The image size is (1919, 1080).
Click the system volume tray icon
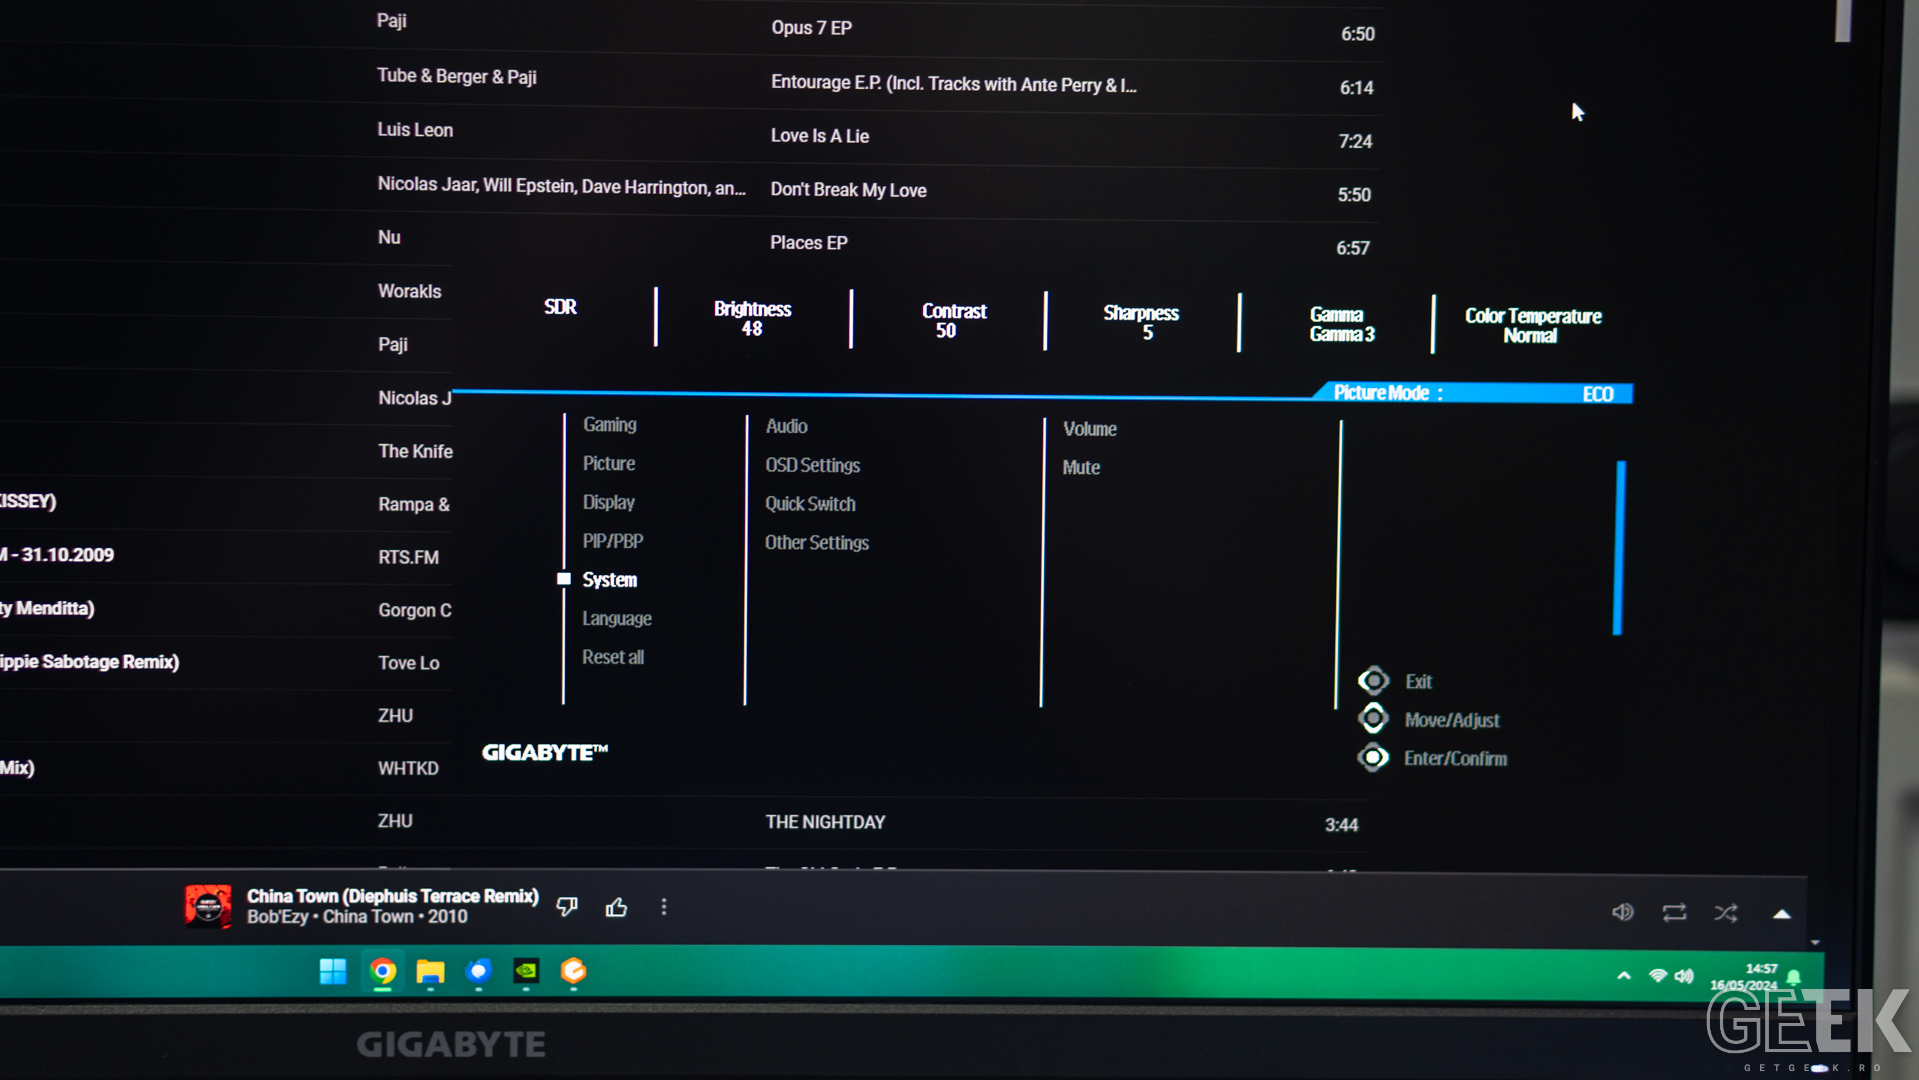click(1685, 976)
